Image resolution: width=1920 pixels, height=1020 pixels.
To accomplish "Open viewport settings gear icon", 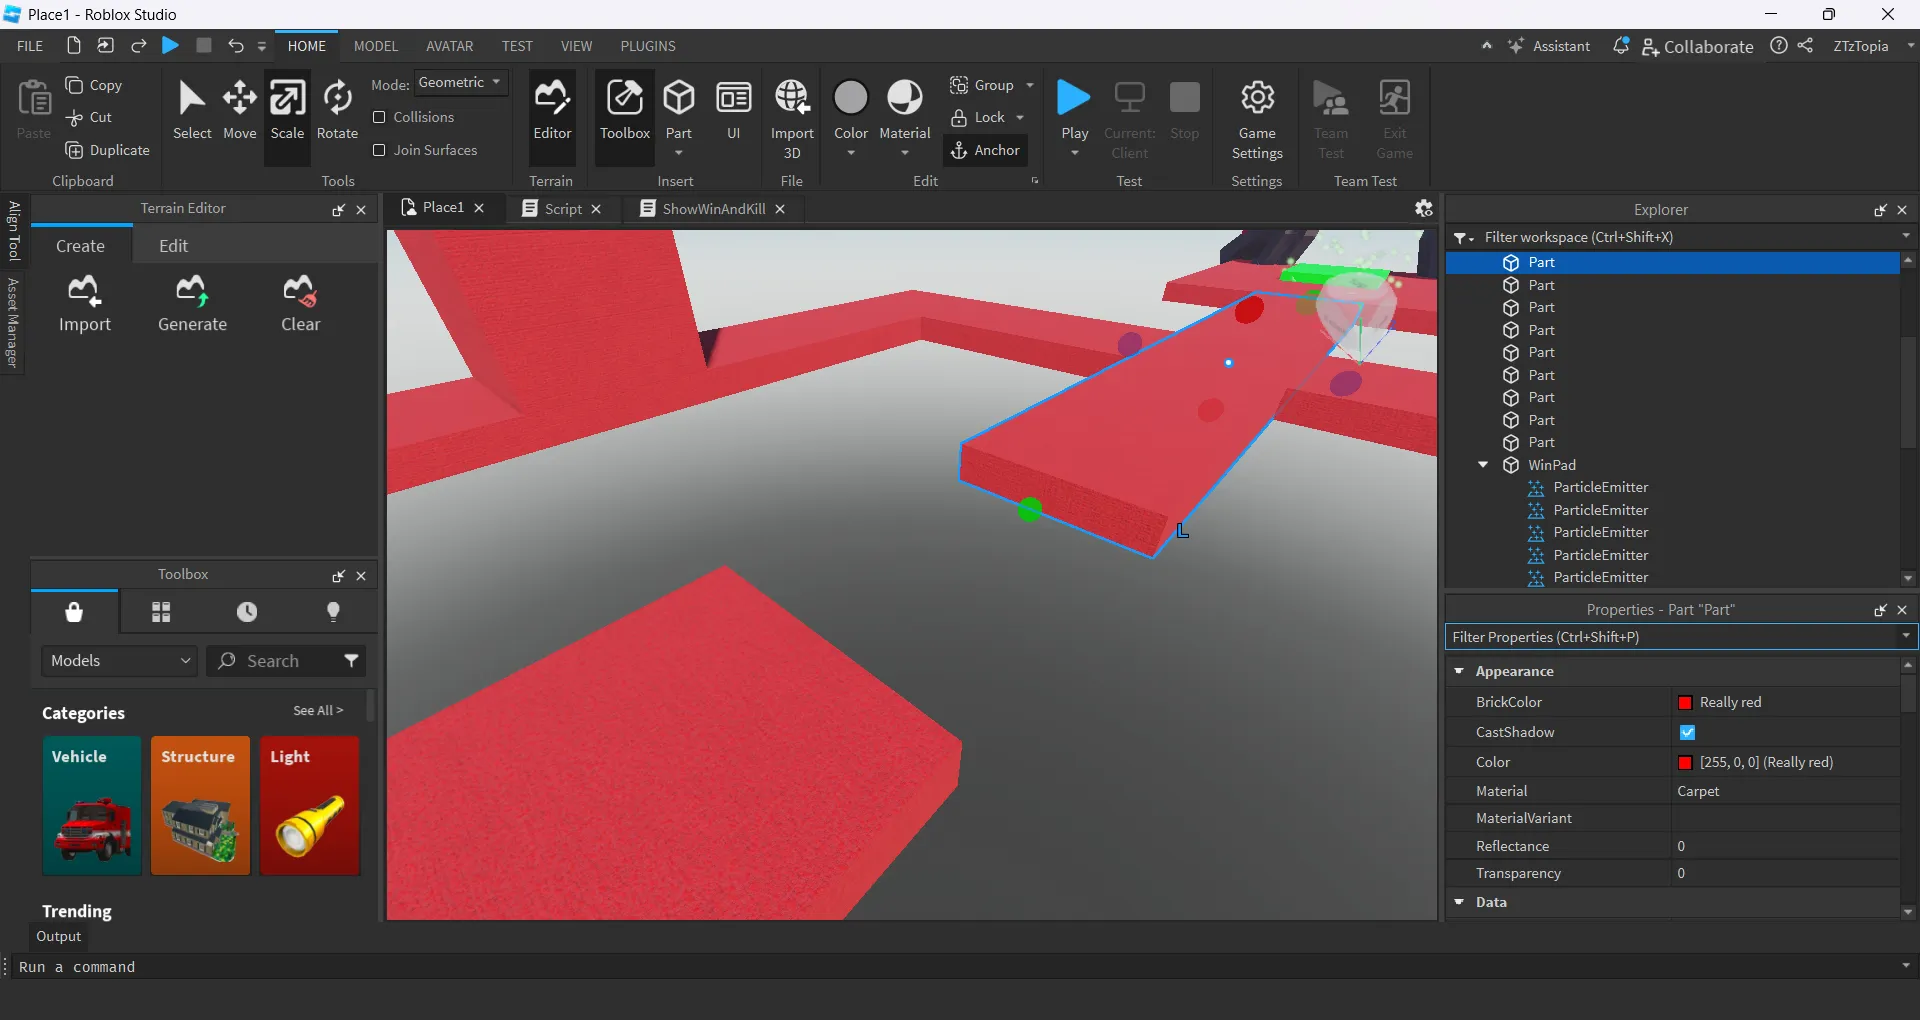I will pos(1423,208).
